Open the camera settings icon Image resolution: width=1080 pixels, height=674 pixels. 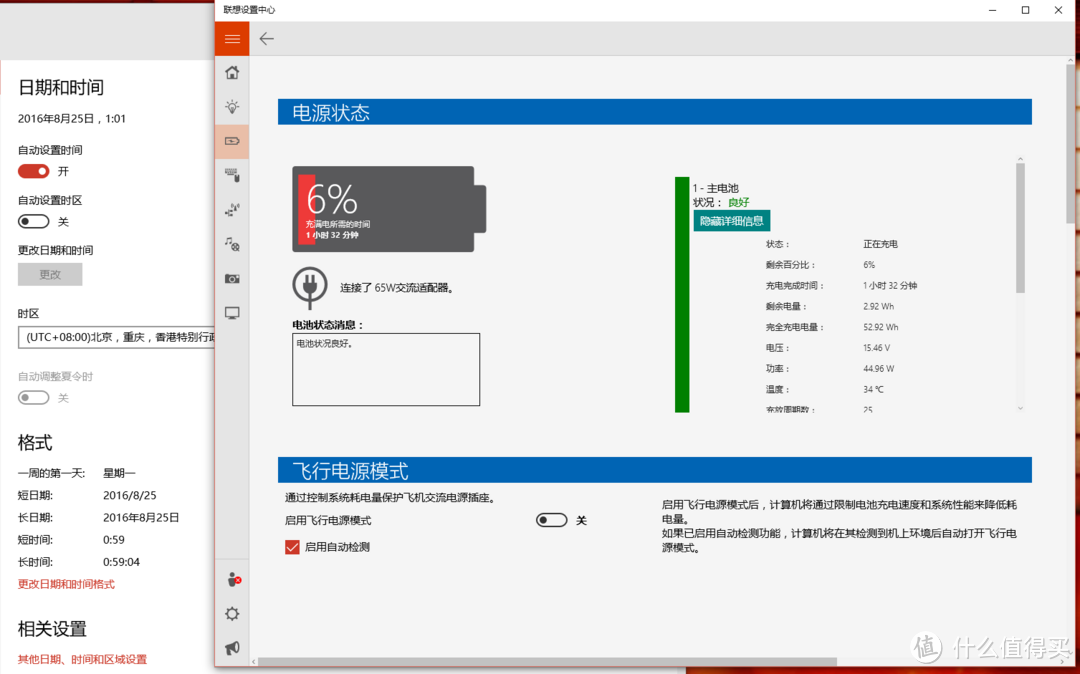[x=232, y=278]
